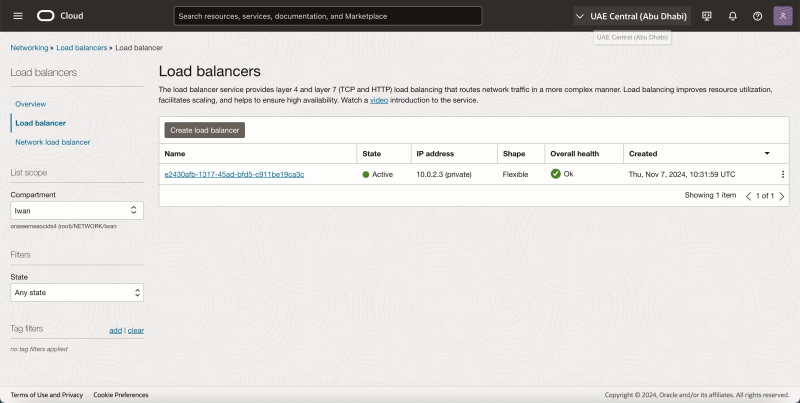
Task: Open the help question mark icon
Action: [x=757, y=16]
